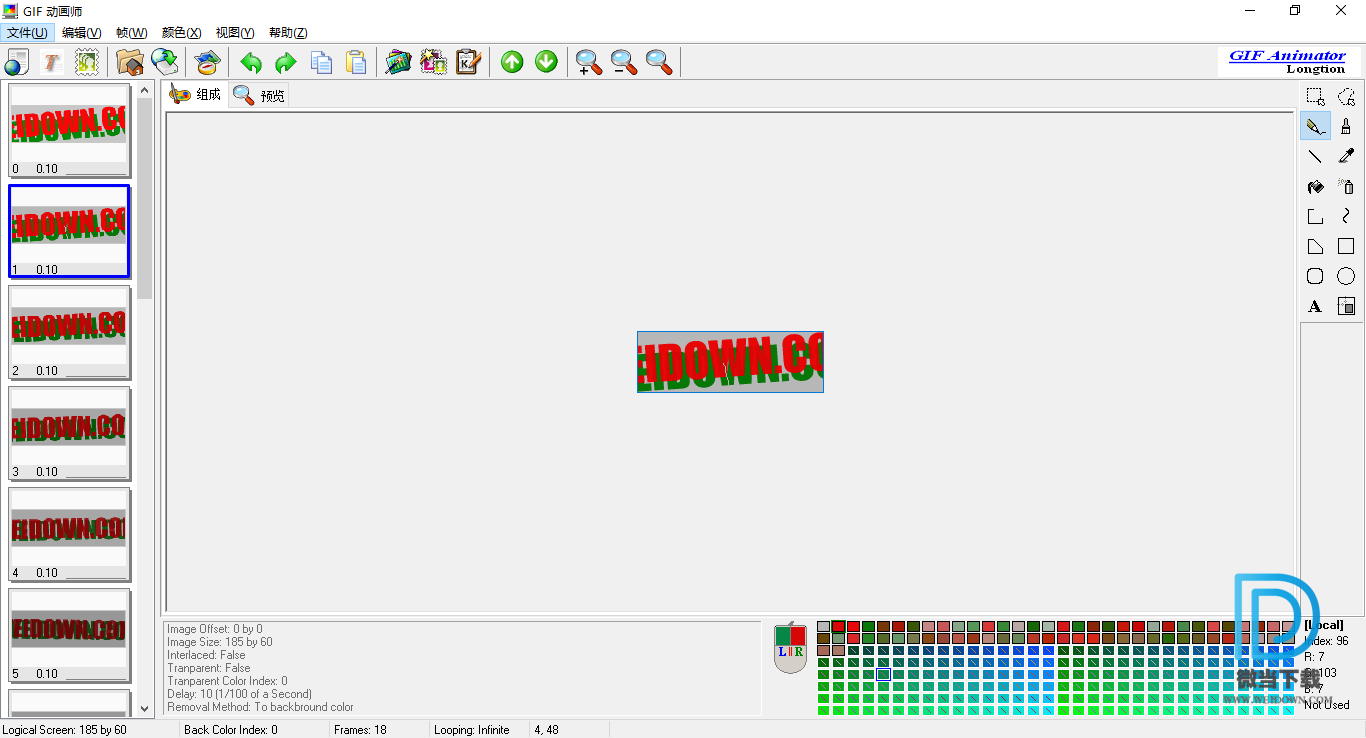The width and height of the screenshot is (1366, 738).
Task: Move frame down with green down arrow
Action: pos(546,62)
